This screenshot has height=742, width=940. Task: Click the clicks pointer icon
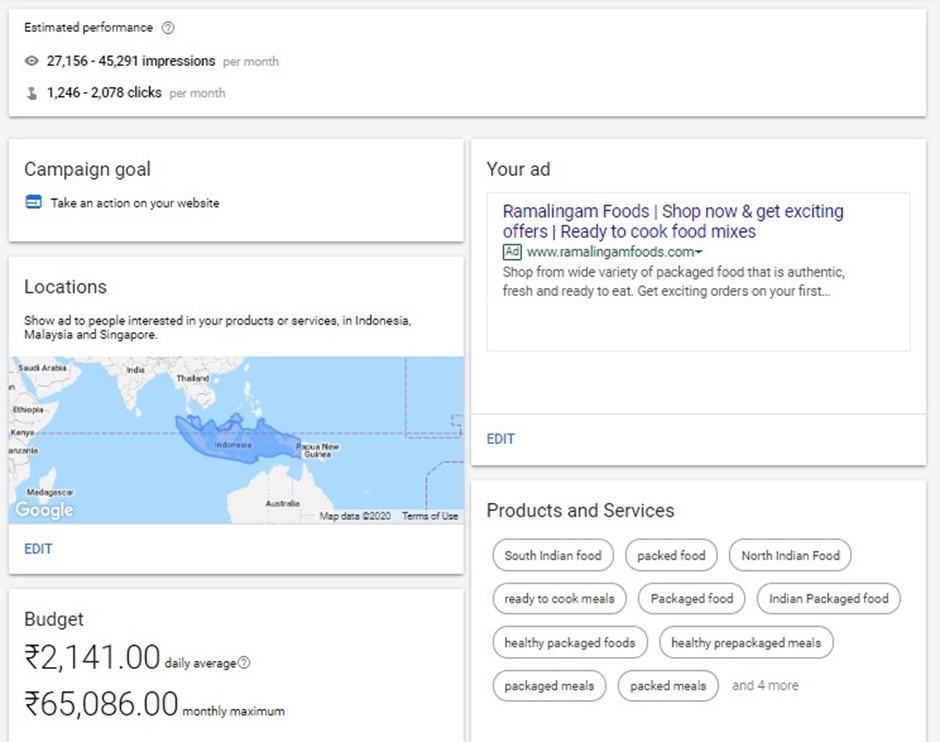tap(31, 93)
